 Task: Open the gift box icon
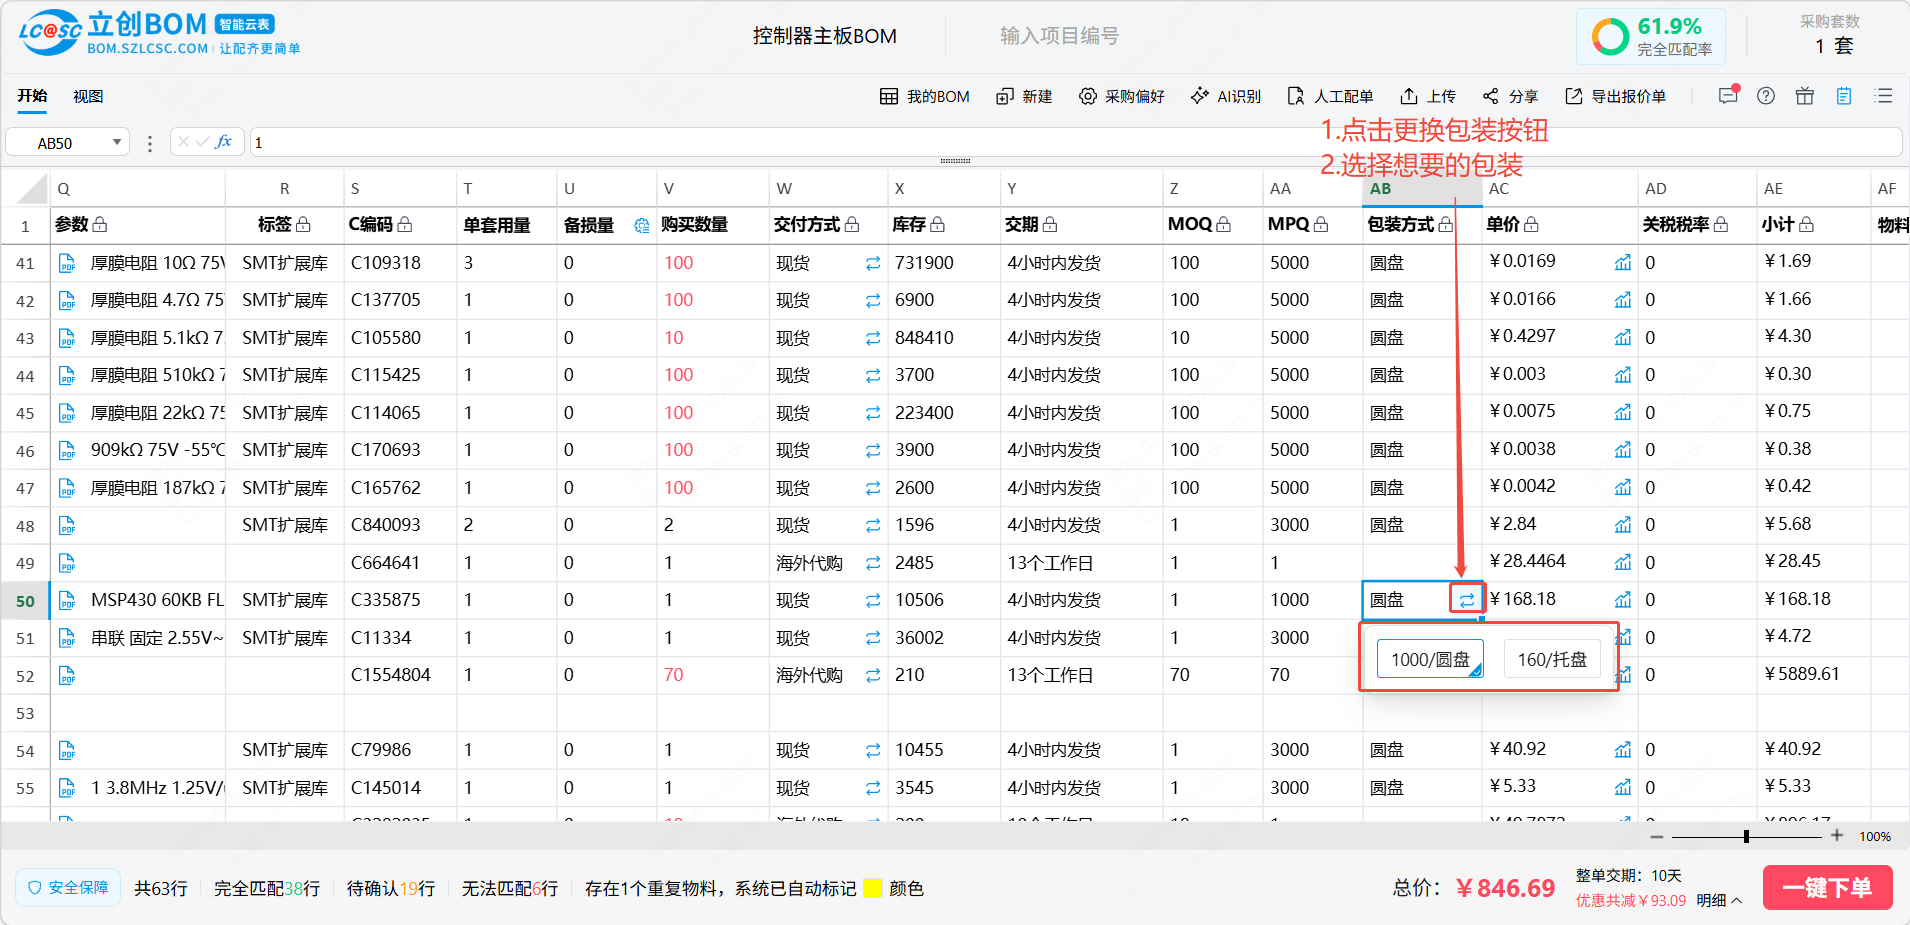point(1804,96)
